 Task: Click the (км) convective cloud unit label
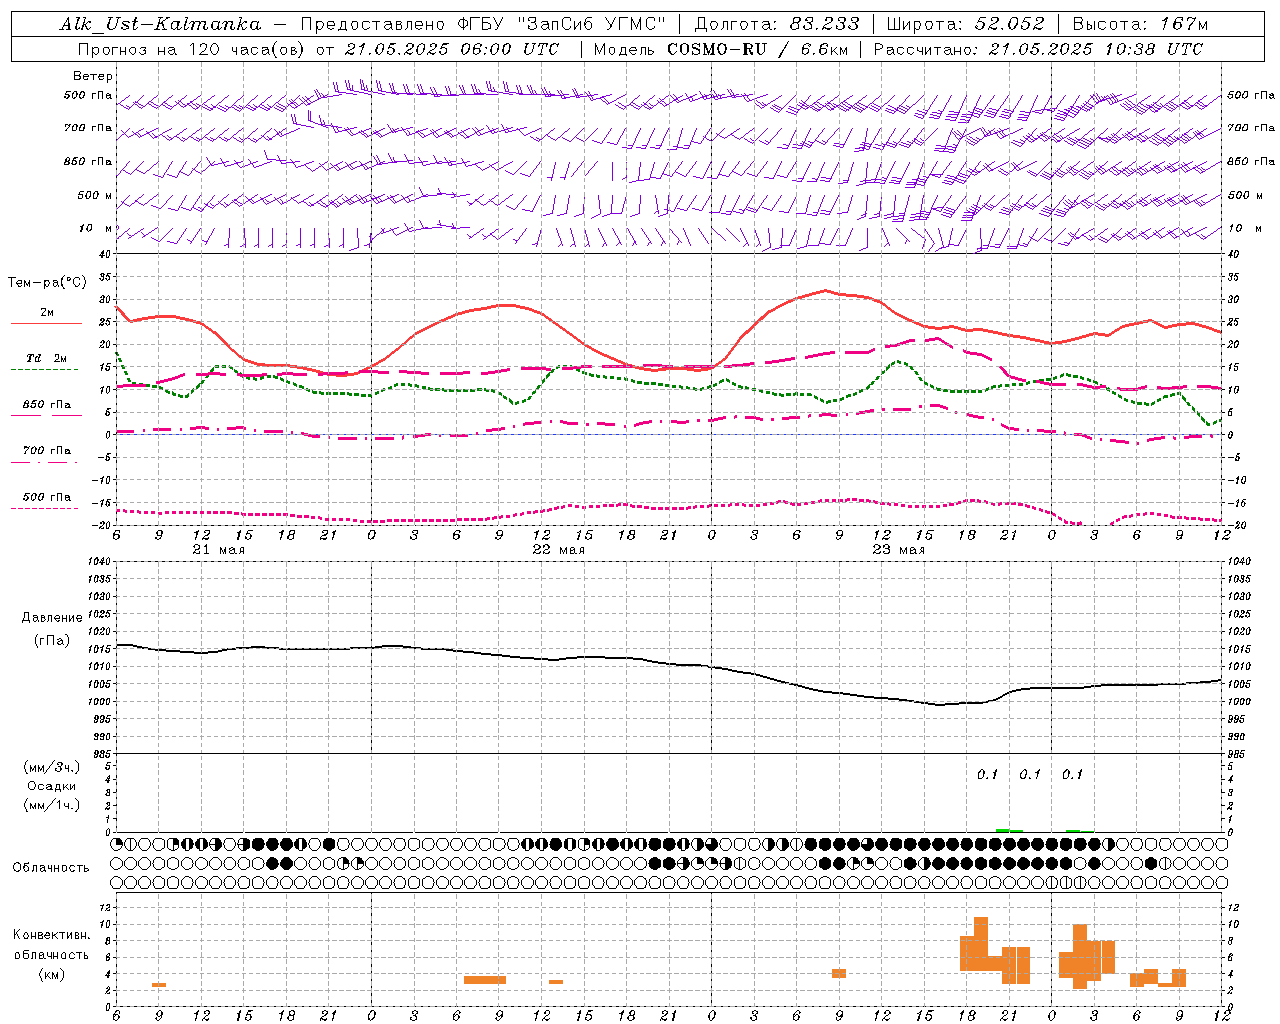(x=52, y=974)
